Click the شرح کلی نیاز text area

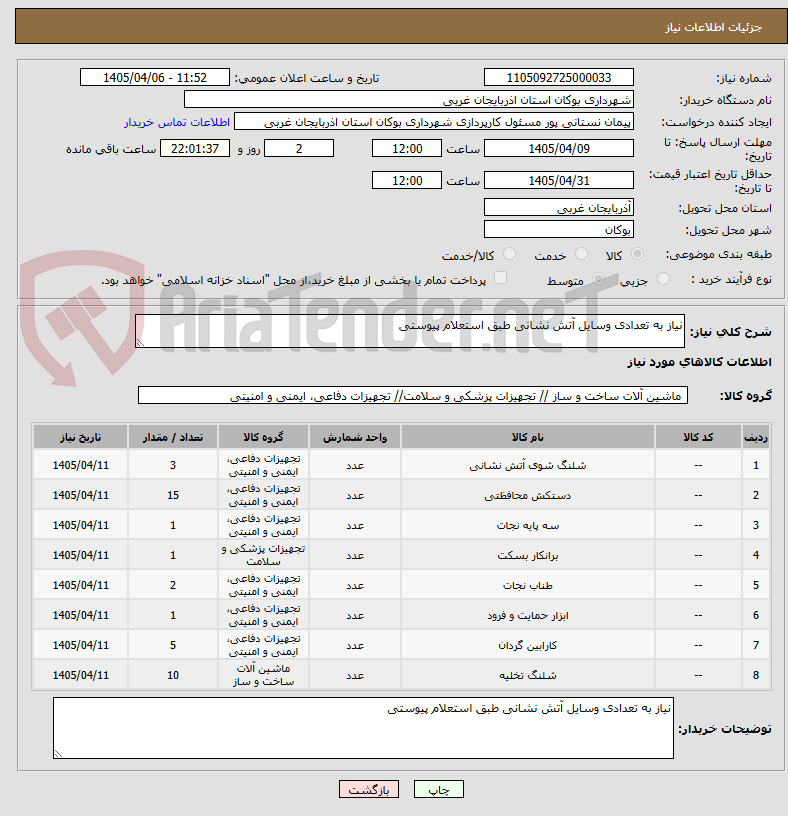click(410, 331)
